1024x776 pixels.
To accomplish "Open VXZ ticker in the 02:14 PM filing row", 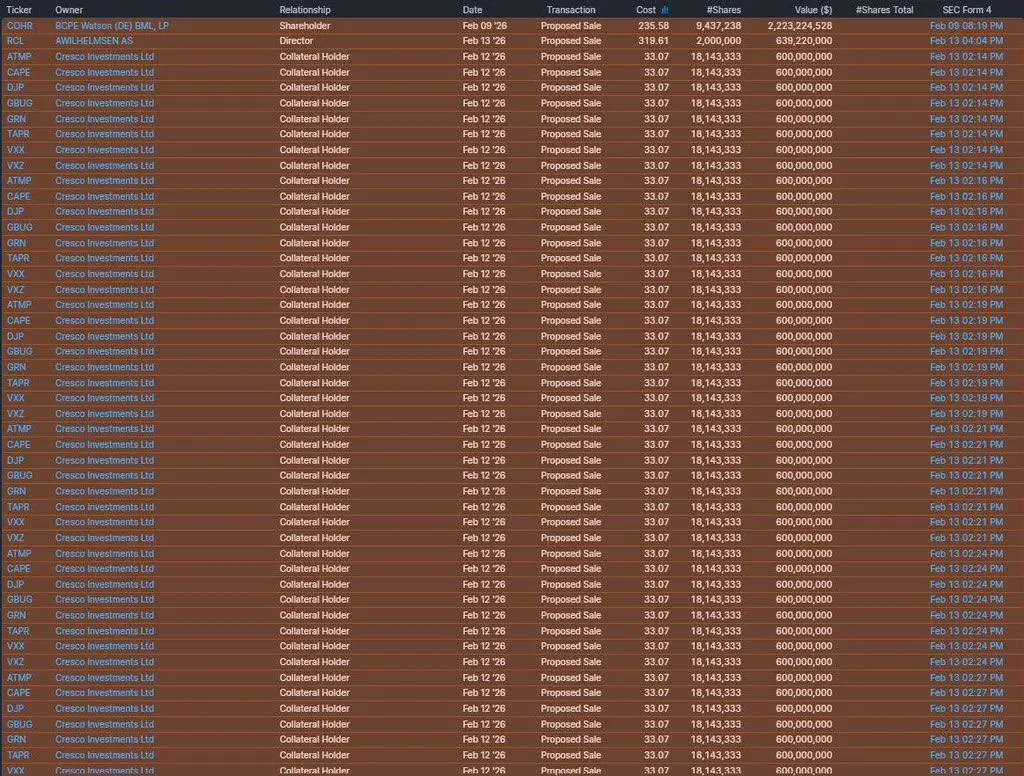I will point(16,166).
